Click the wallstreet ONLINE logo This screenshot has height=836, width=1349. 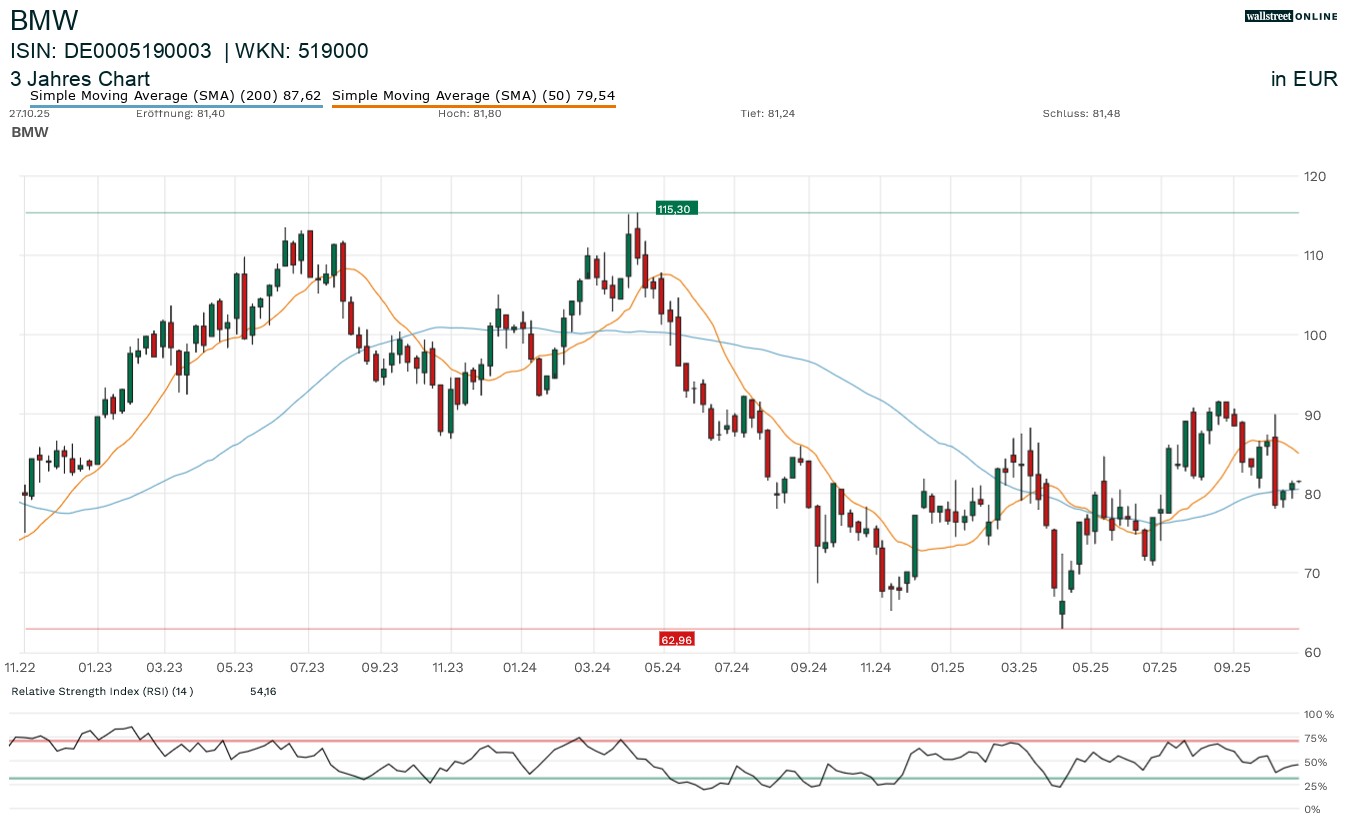coord(1291,16)
